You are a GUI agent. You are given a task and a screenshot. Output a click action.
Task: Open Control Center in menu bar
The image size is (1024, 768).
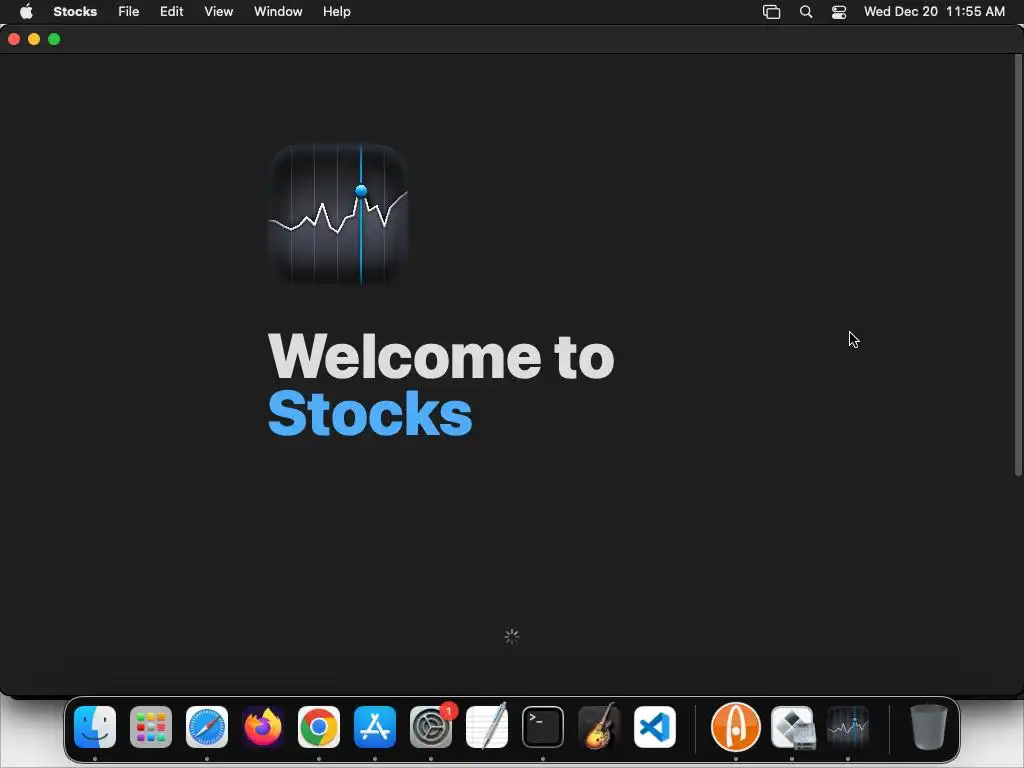pos(839,12)
